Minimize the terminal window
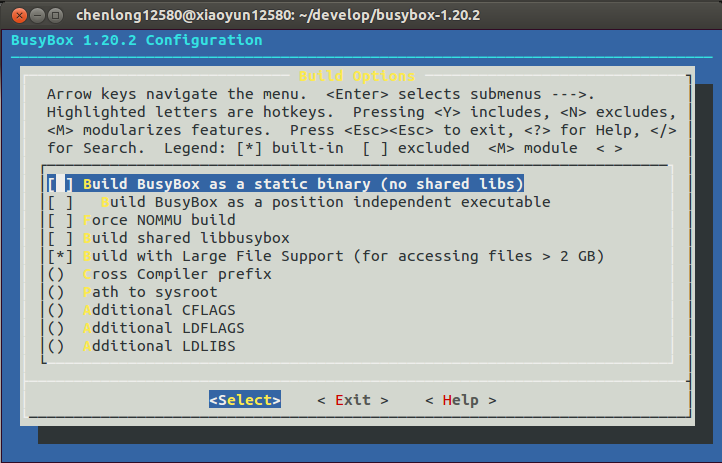 click(x=37, y=16)
